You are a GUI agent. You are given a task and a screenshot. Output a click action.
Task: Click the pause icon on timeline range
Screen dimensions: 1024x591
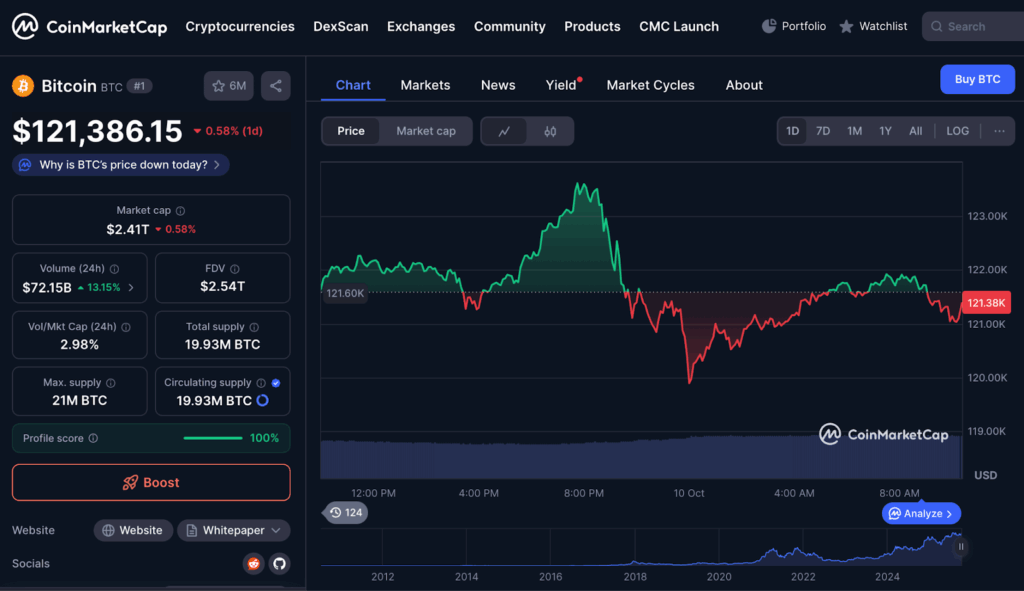961,547
